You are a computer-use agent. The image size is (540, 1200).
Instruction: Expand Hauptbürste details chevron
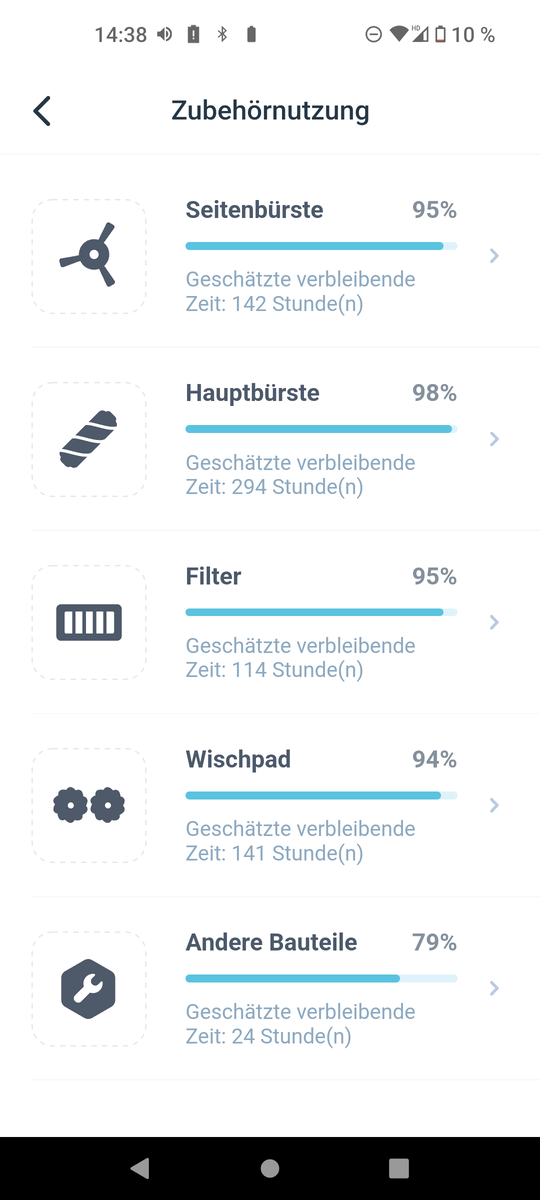494,439
